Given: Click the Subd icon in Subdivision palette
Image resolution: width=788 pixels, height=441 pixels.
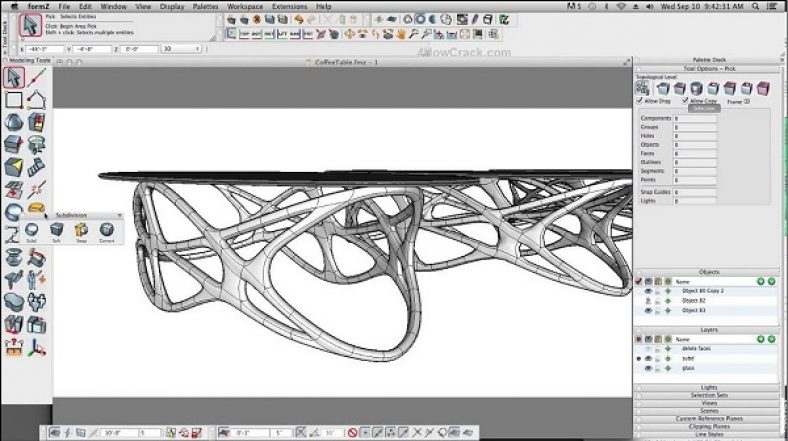Looking at the screenshot, I should point(32,229).
